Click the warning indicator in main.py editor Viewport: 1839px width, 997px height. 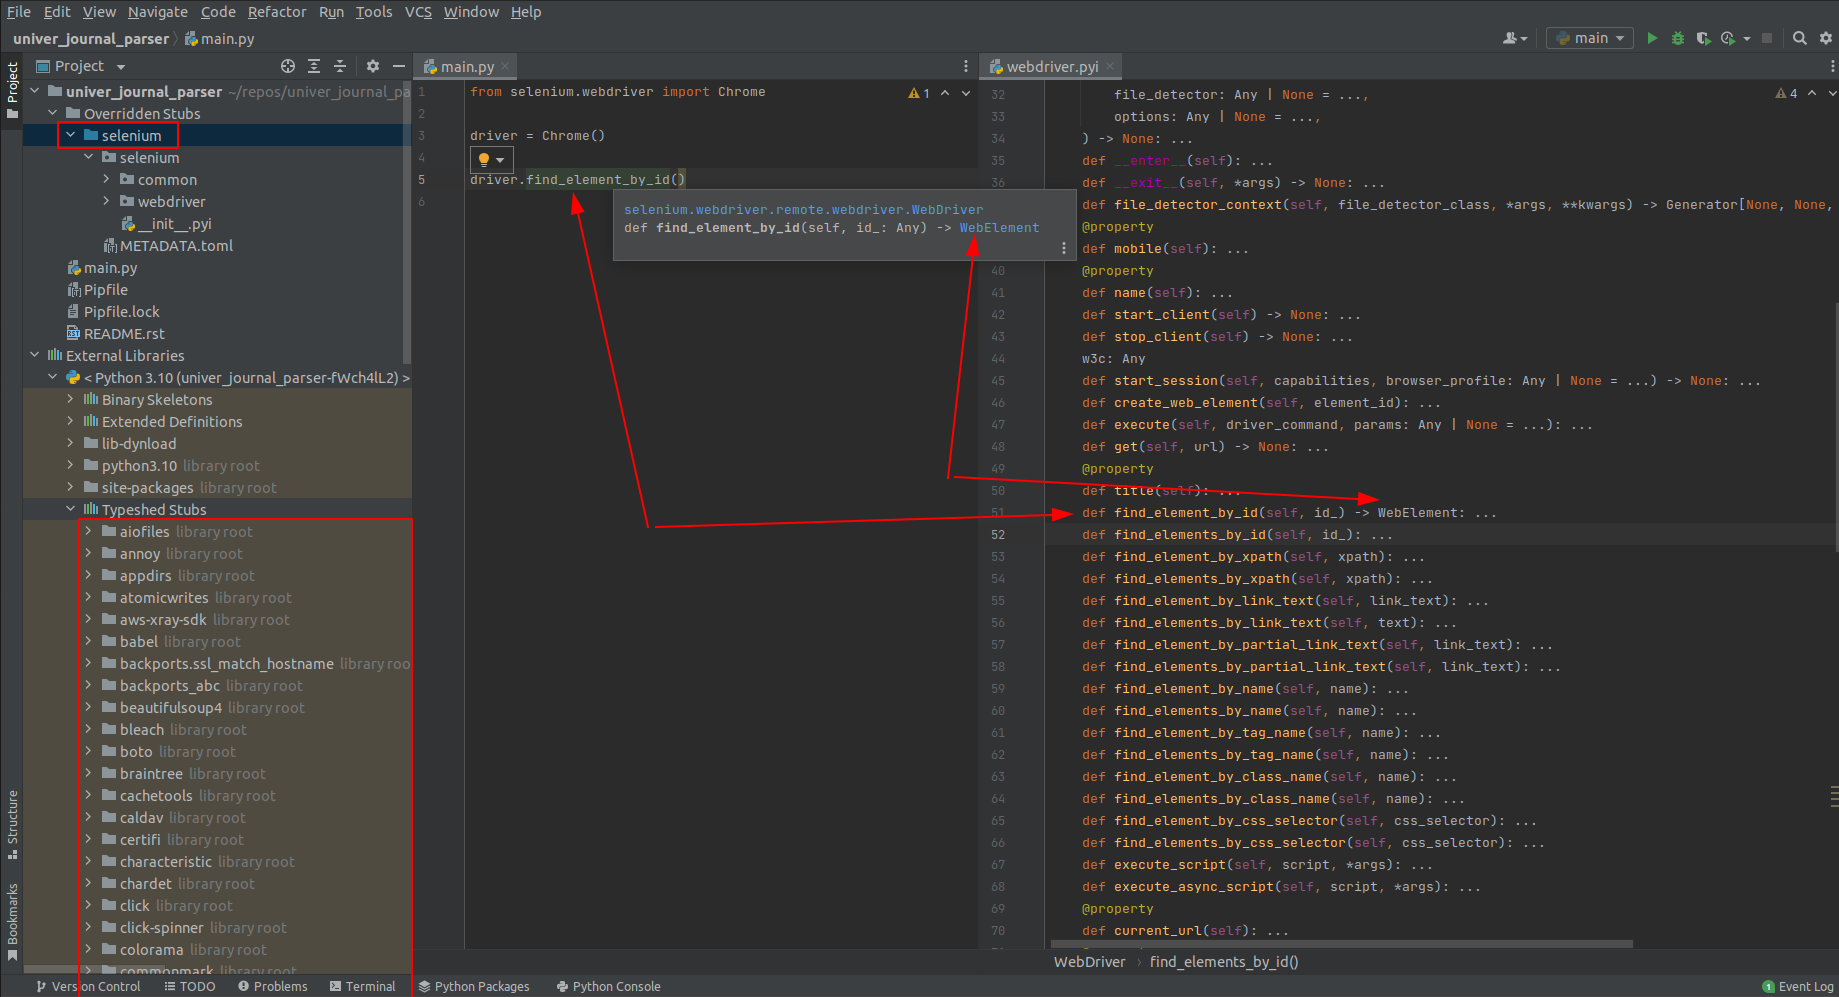tap(919, 93)
